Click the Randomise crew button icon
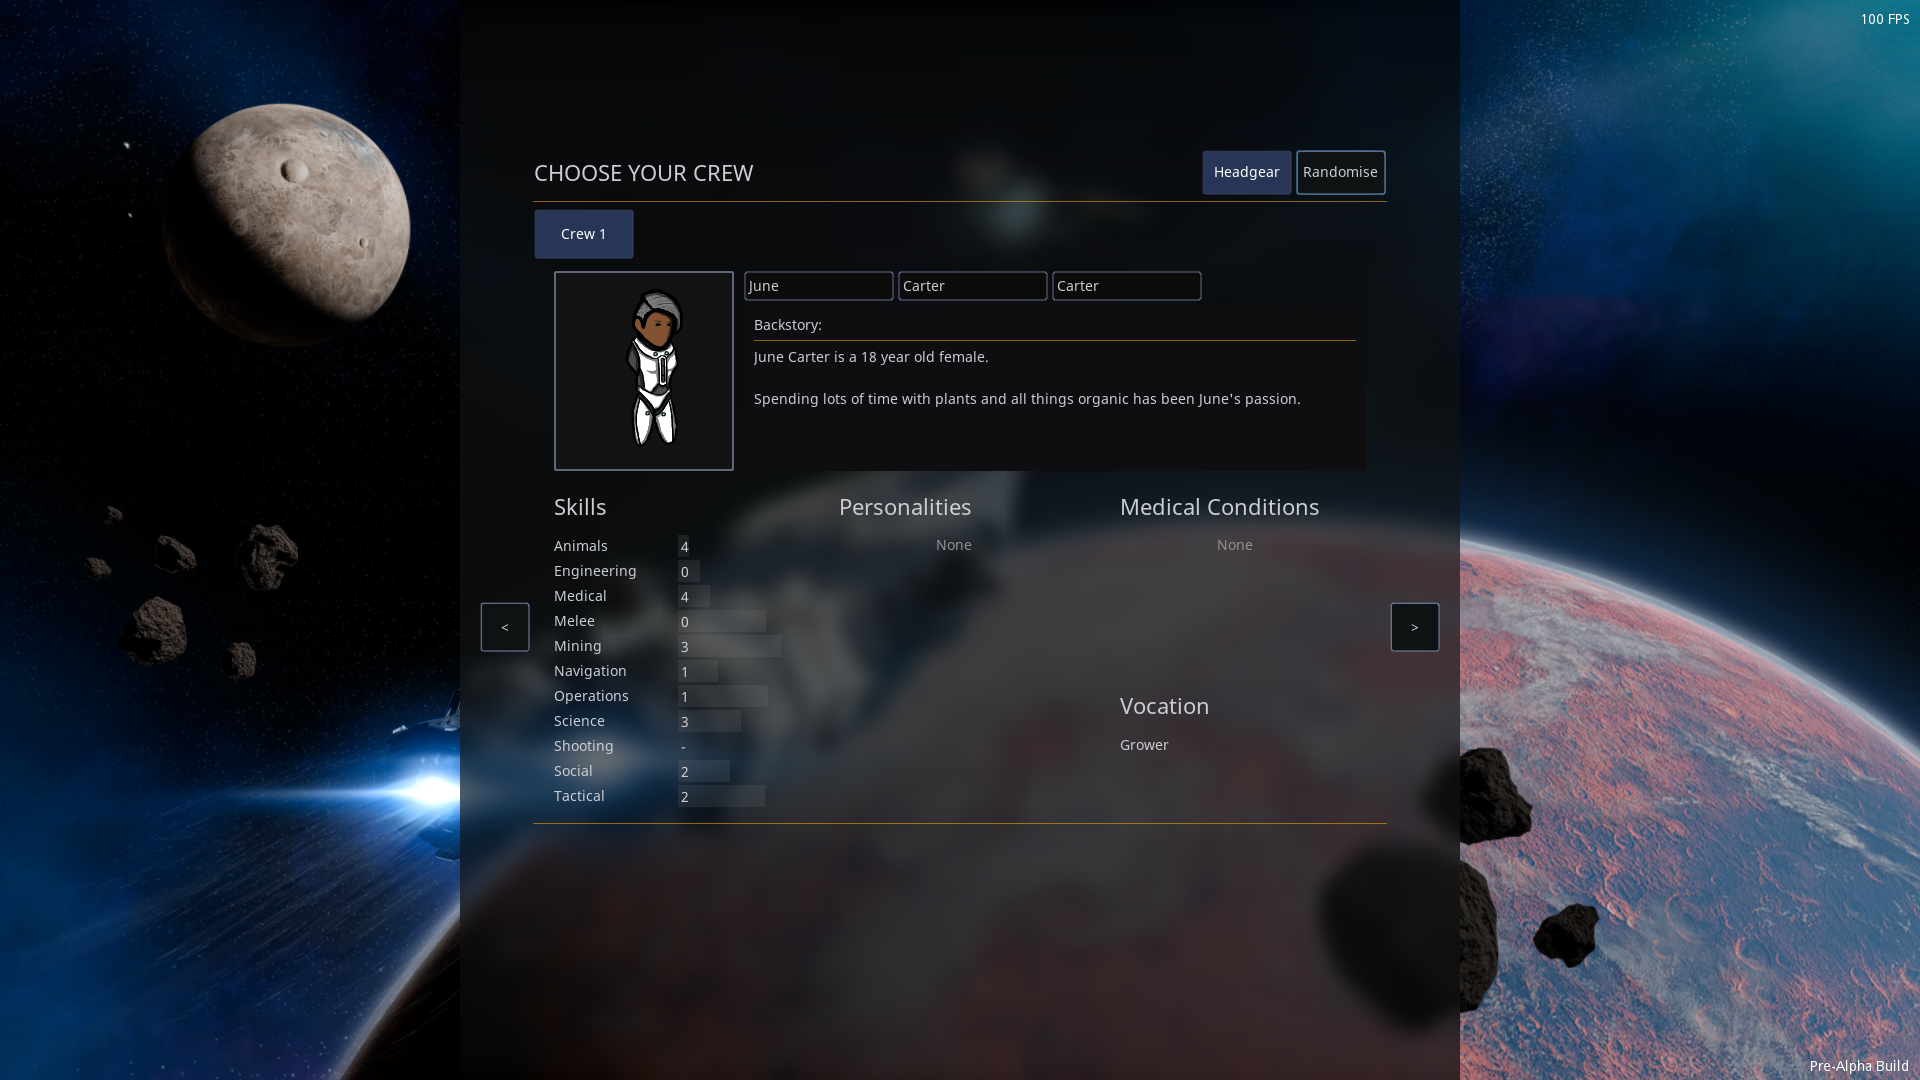1920x1080 pixels. pyautogui.click(x=1340, y=171)
